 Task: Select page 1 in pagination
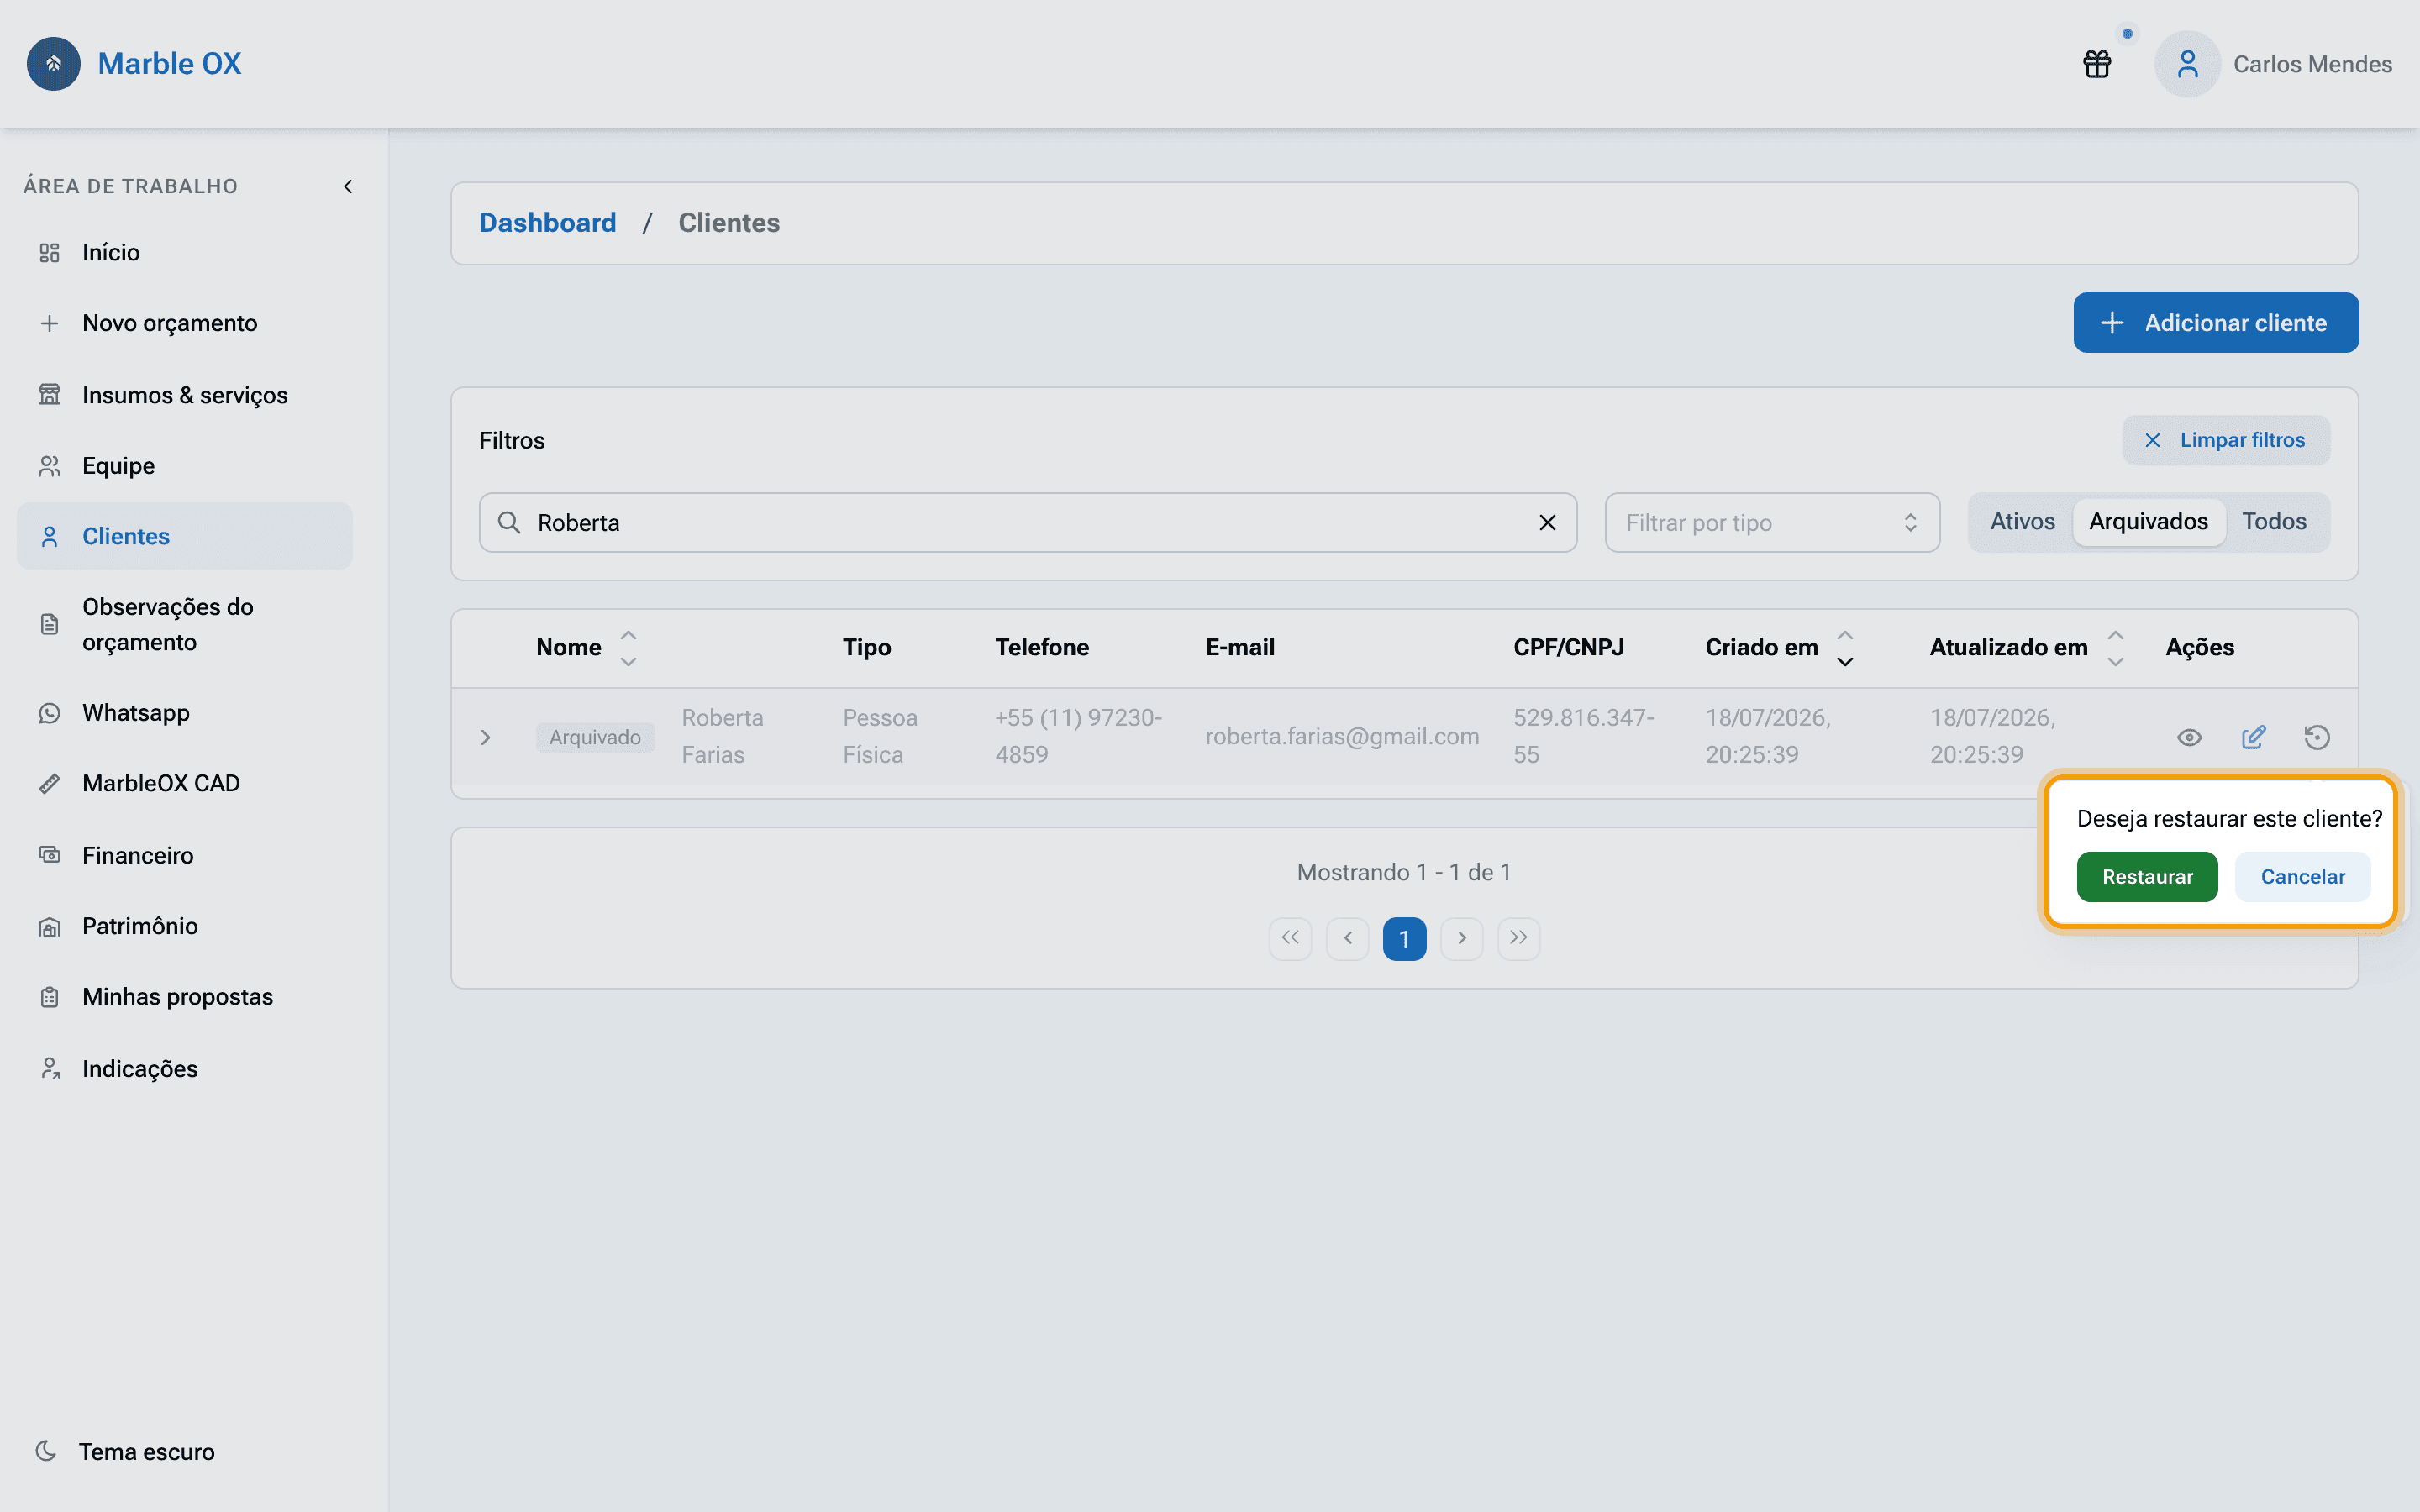(1404, 938)
